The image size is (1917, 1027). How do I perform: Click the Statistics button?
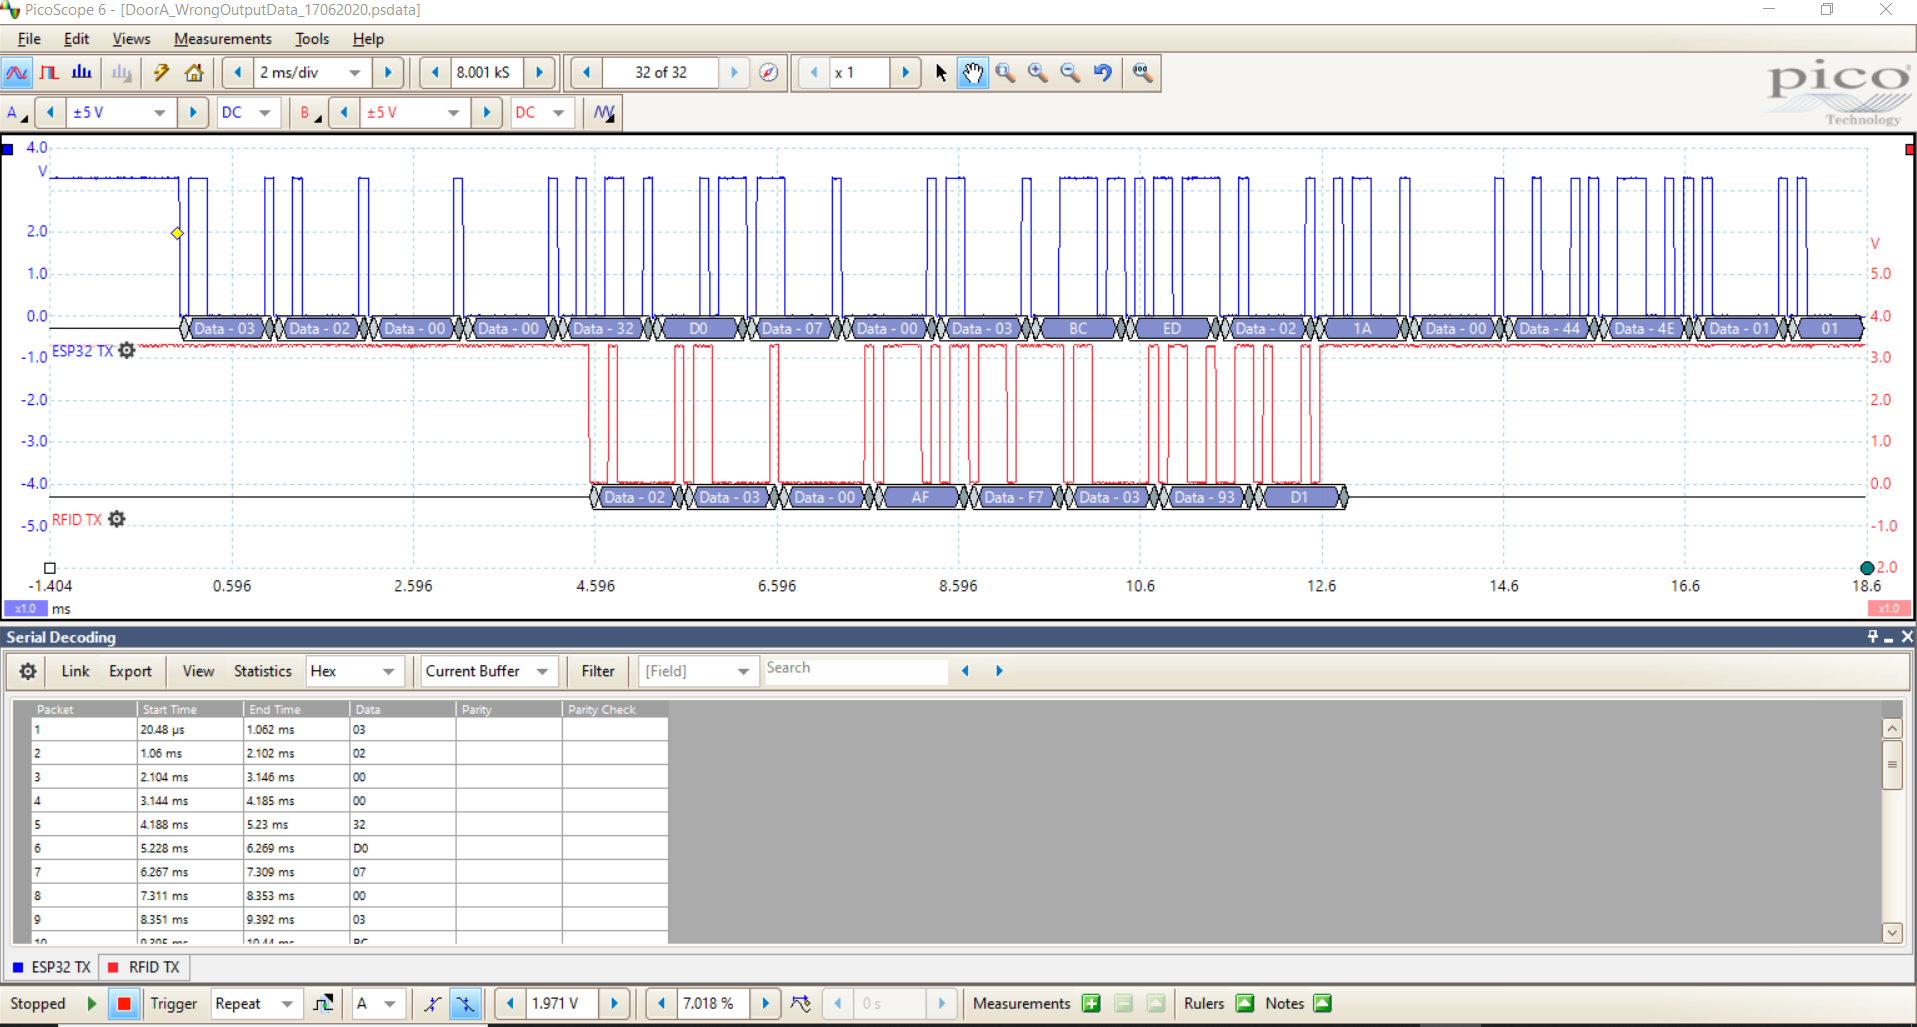click(263, 671)
